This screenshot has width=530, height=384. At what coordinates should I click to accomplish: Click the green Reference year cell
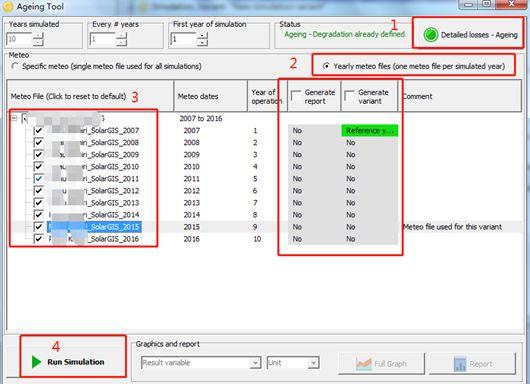pos(370,130)
